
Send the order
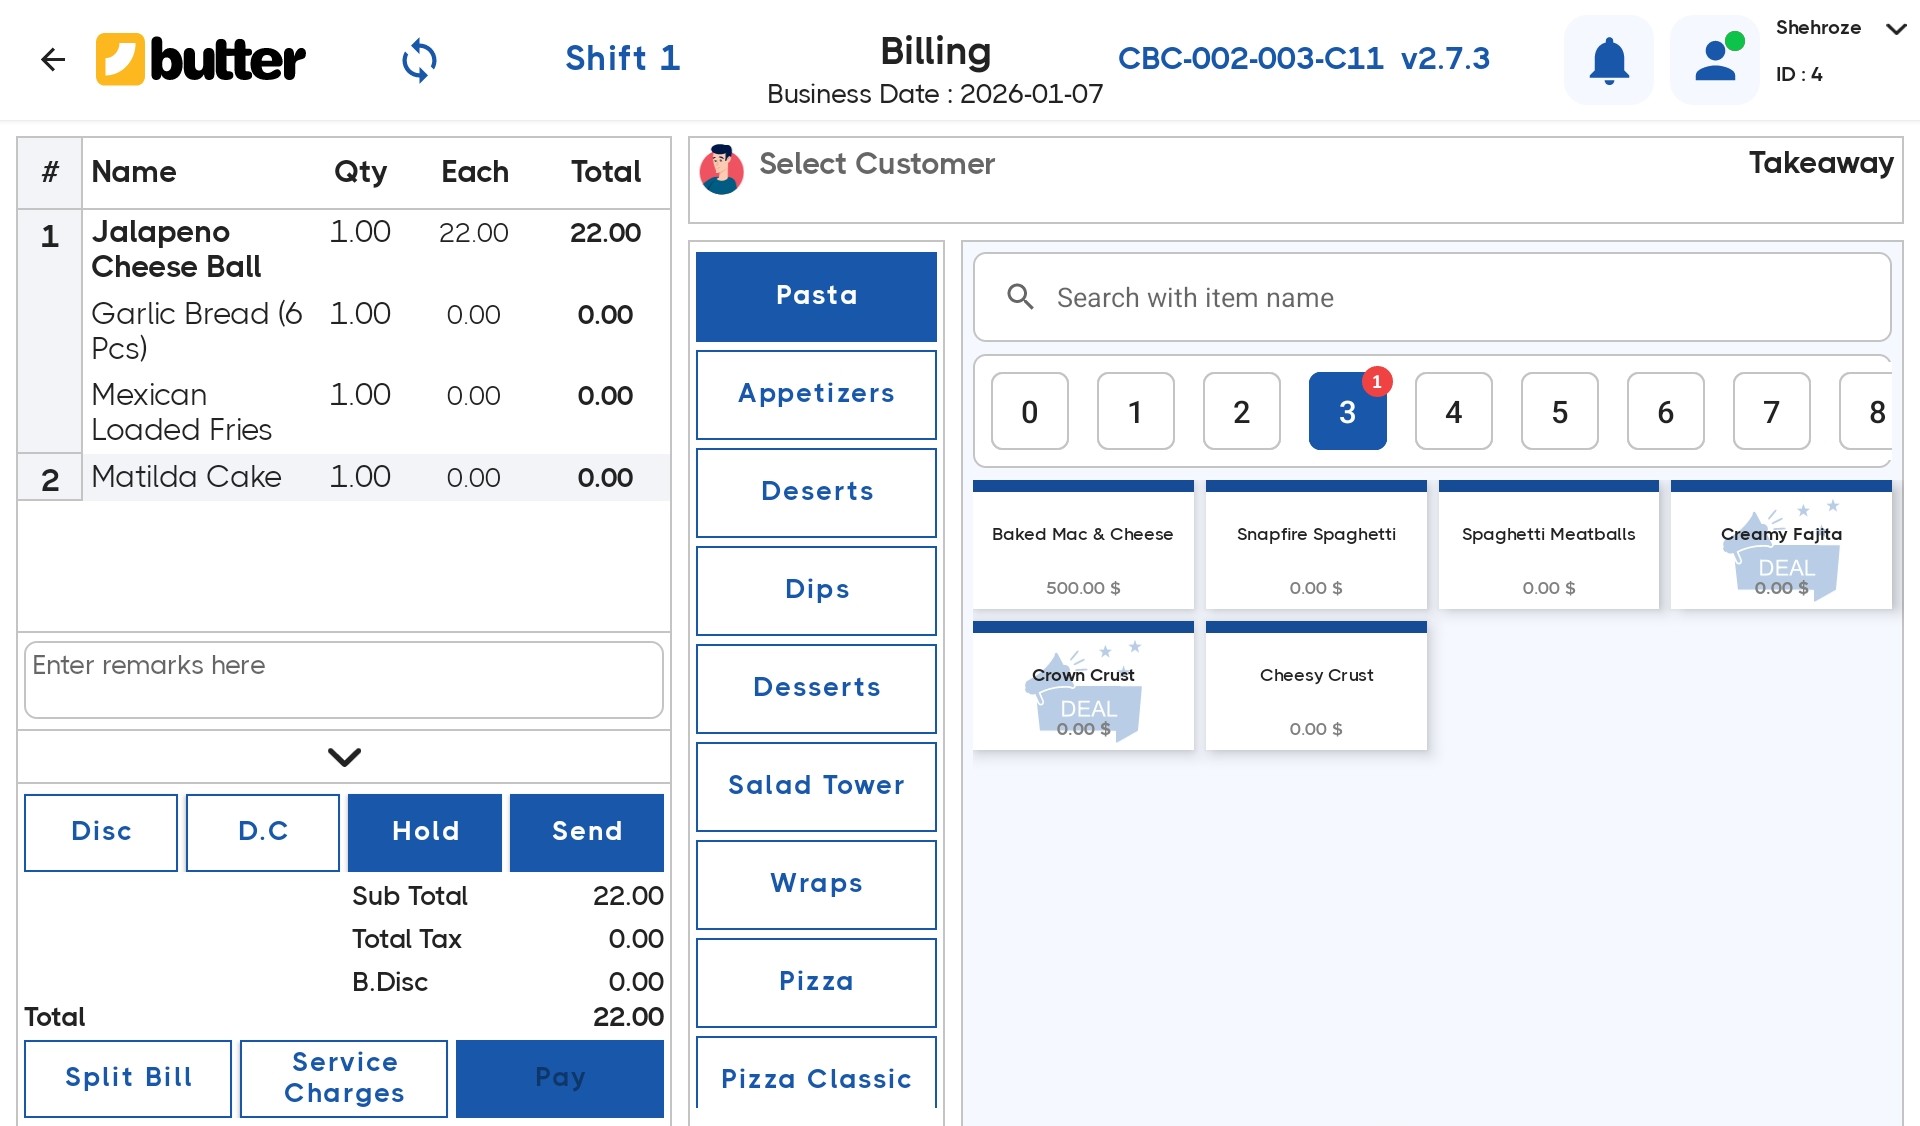[587, 832]
